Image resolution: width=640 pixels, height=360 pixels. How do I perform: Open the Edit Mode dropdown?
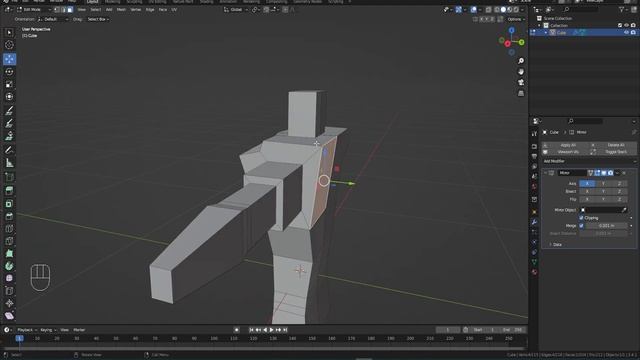(33, 9)
